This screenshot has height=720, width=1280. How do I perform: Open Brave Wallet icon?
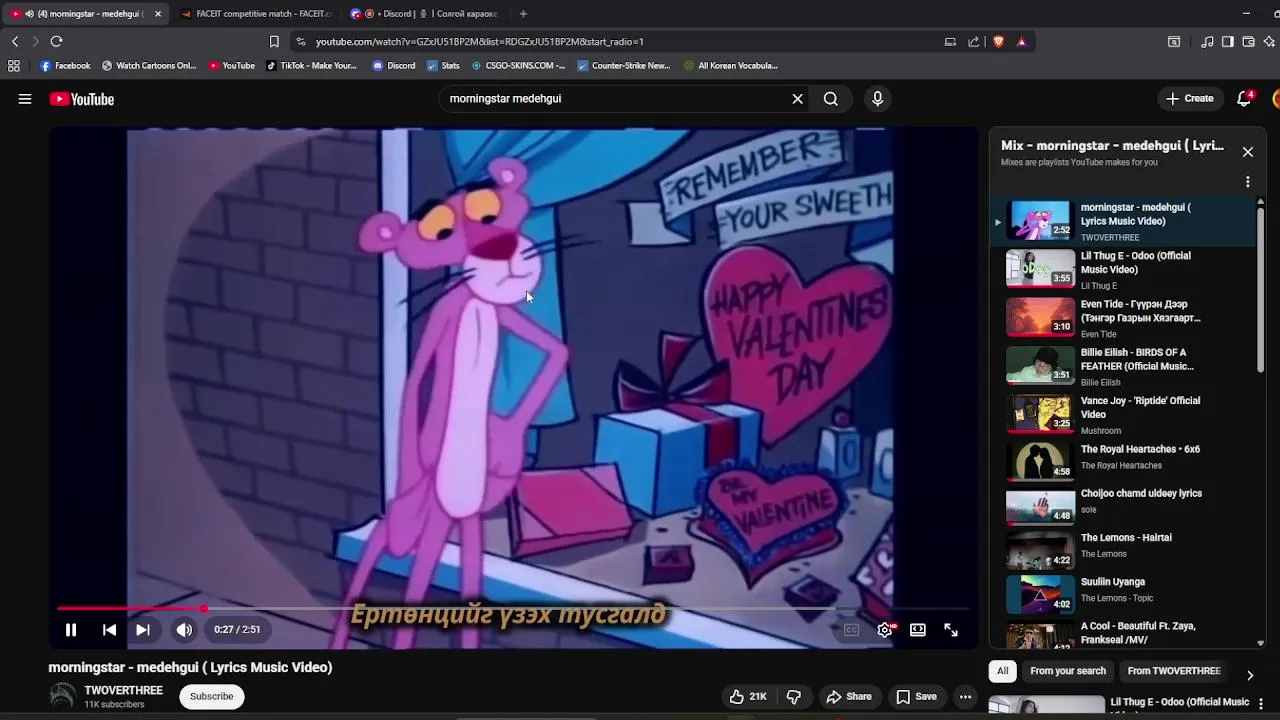1249,41
